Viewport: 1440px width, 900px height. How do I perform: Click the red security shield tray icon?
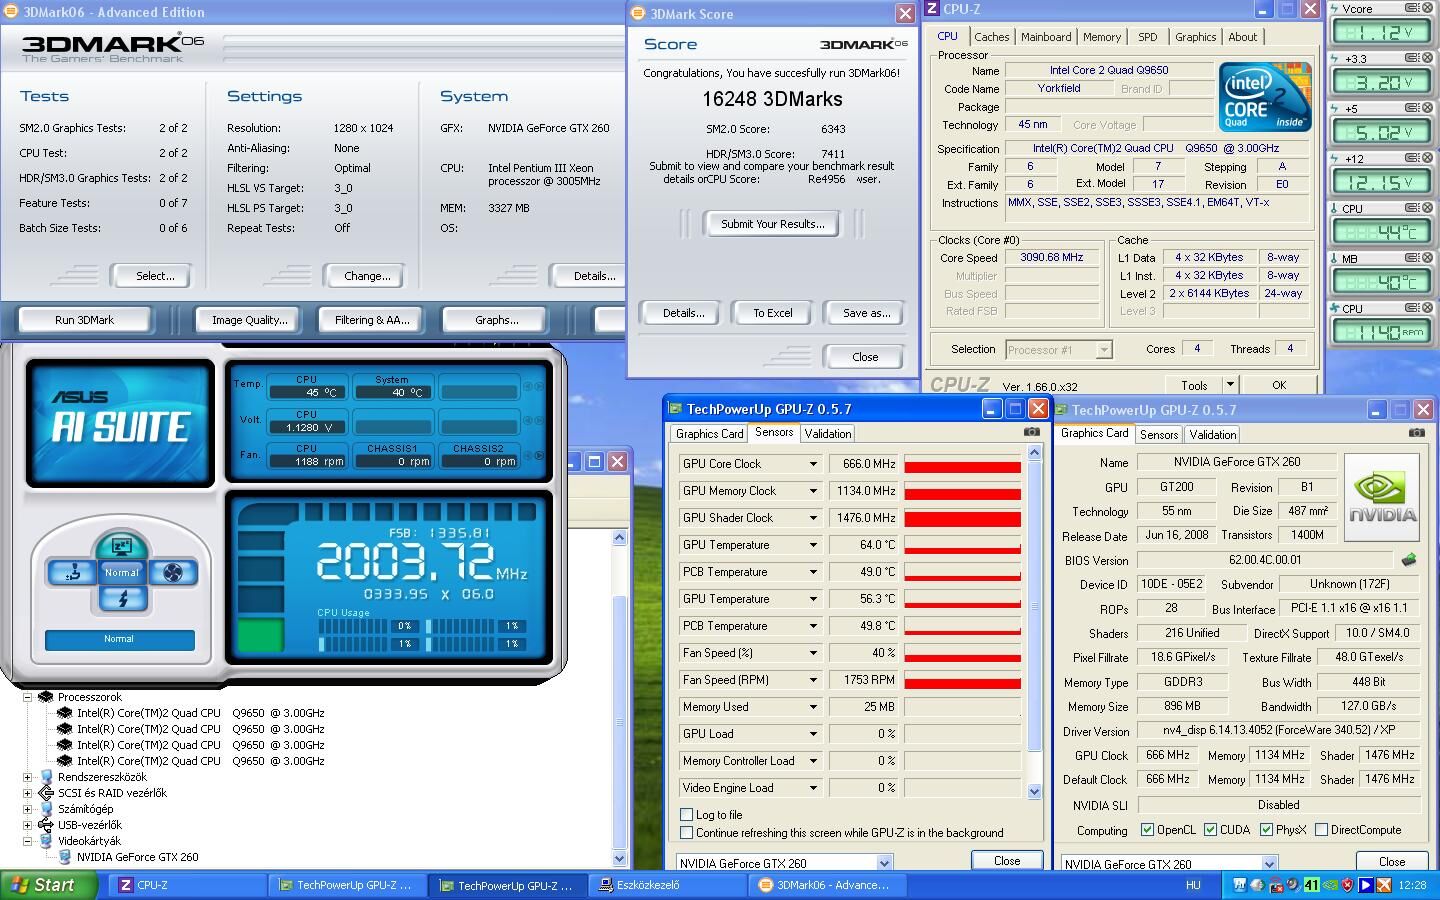[x=1347, y=885]
